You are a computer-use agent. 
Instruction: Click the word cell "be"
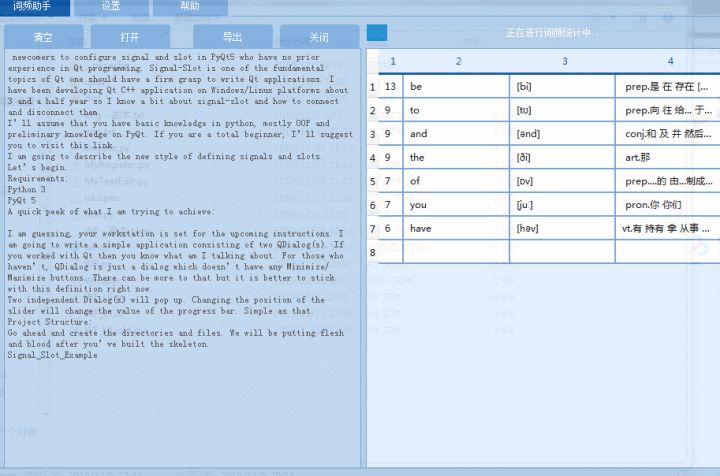456,86
